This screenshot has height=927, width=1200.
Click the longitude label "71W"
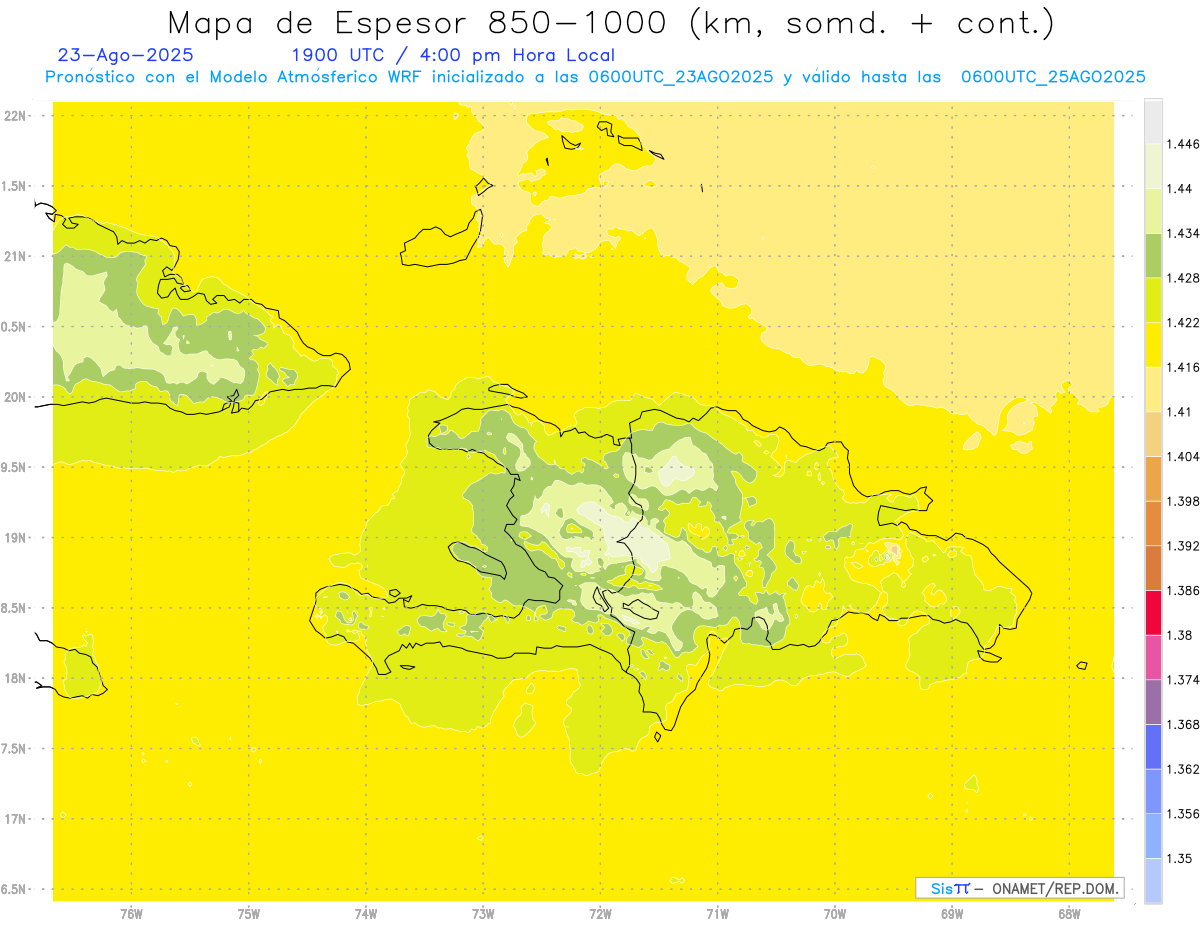717,914
